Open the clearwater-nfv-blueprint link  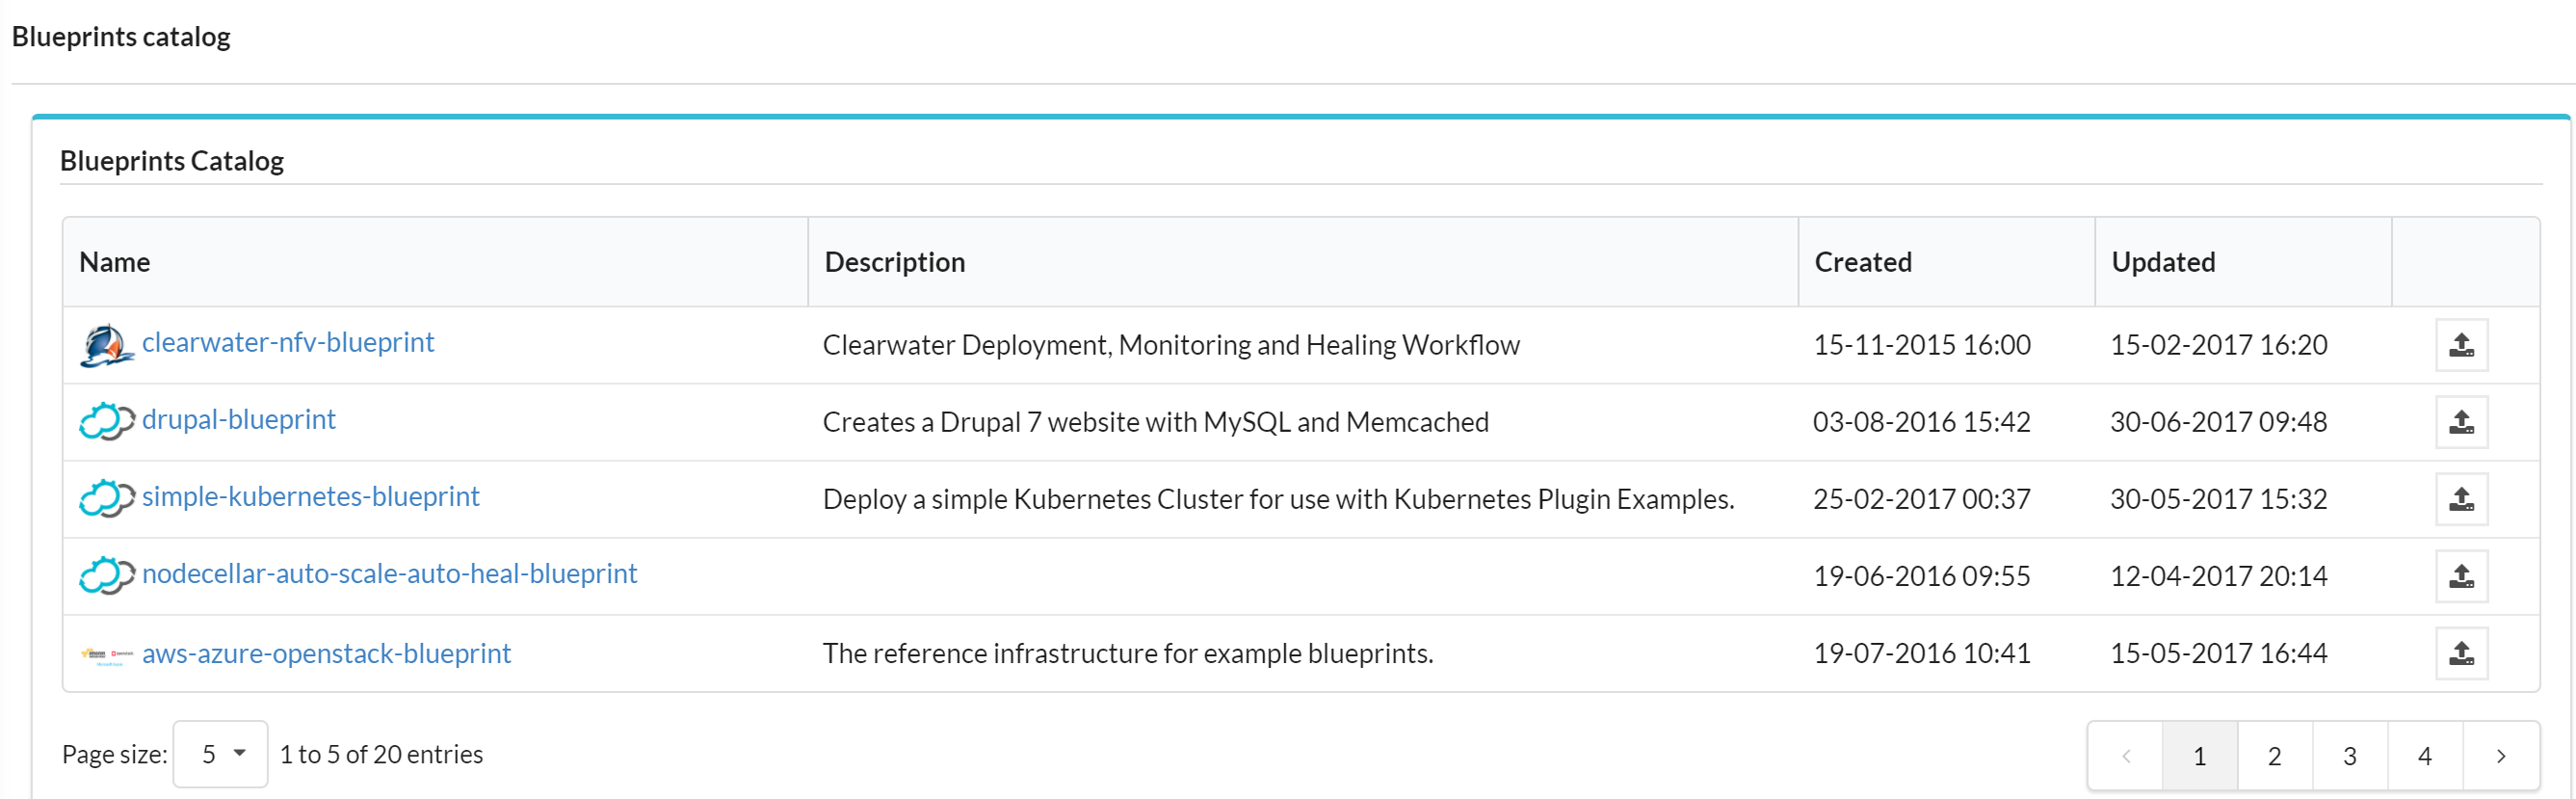pos(288,342)
